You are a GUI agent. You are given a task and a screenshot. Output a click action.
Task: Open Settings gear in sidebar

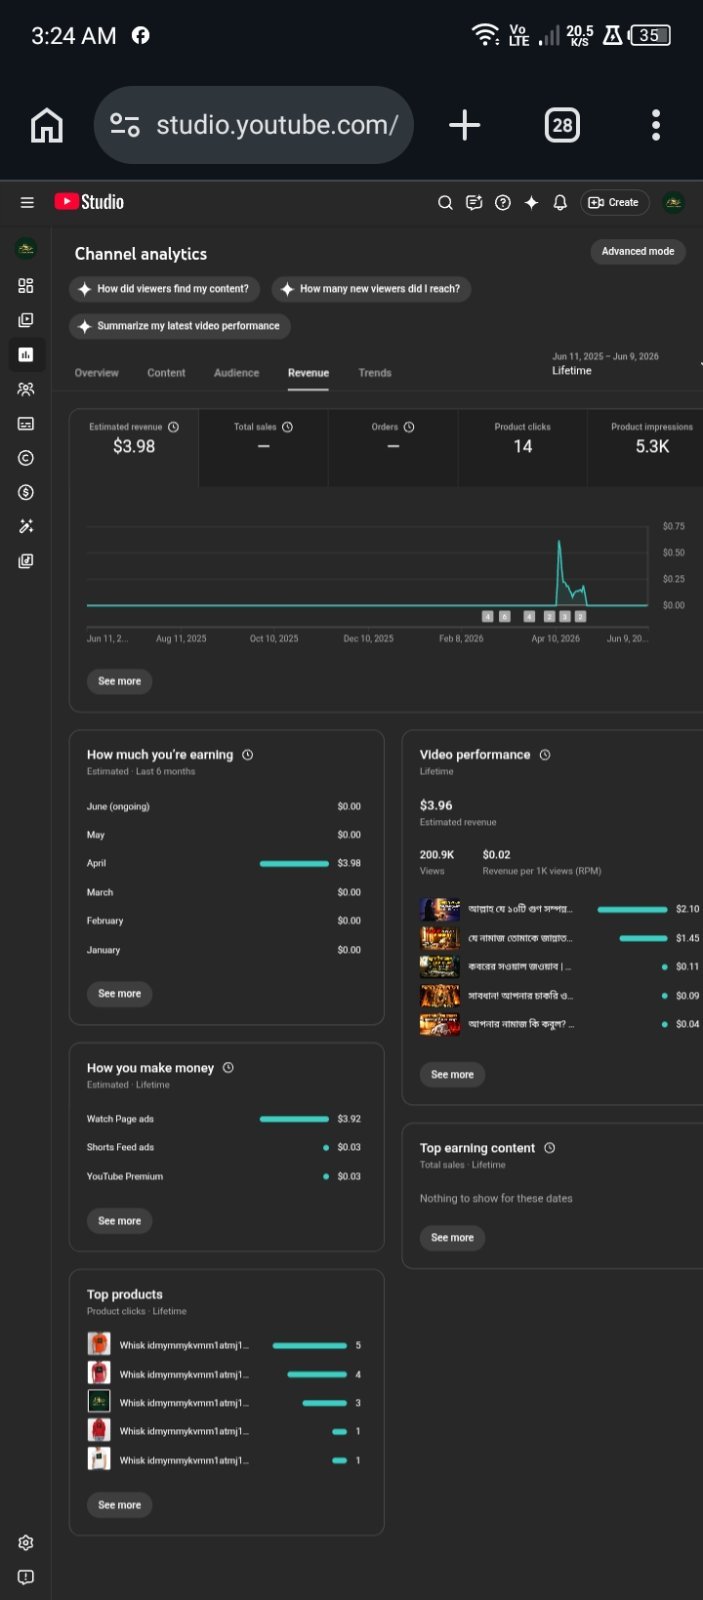tap(26, 1543)
